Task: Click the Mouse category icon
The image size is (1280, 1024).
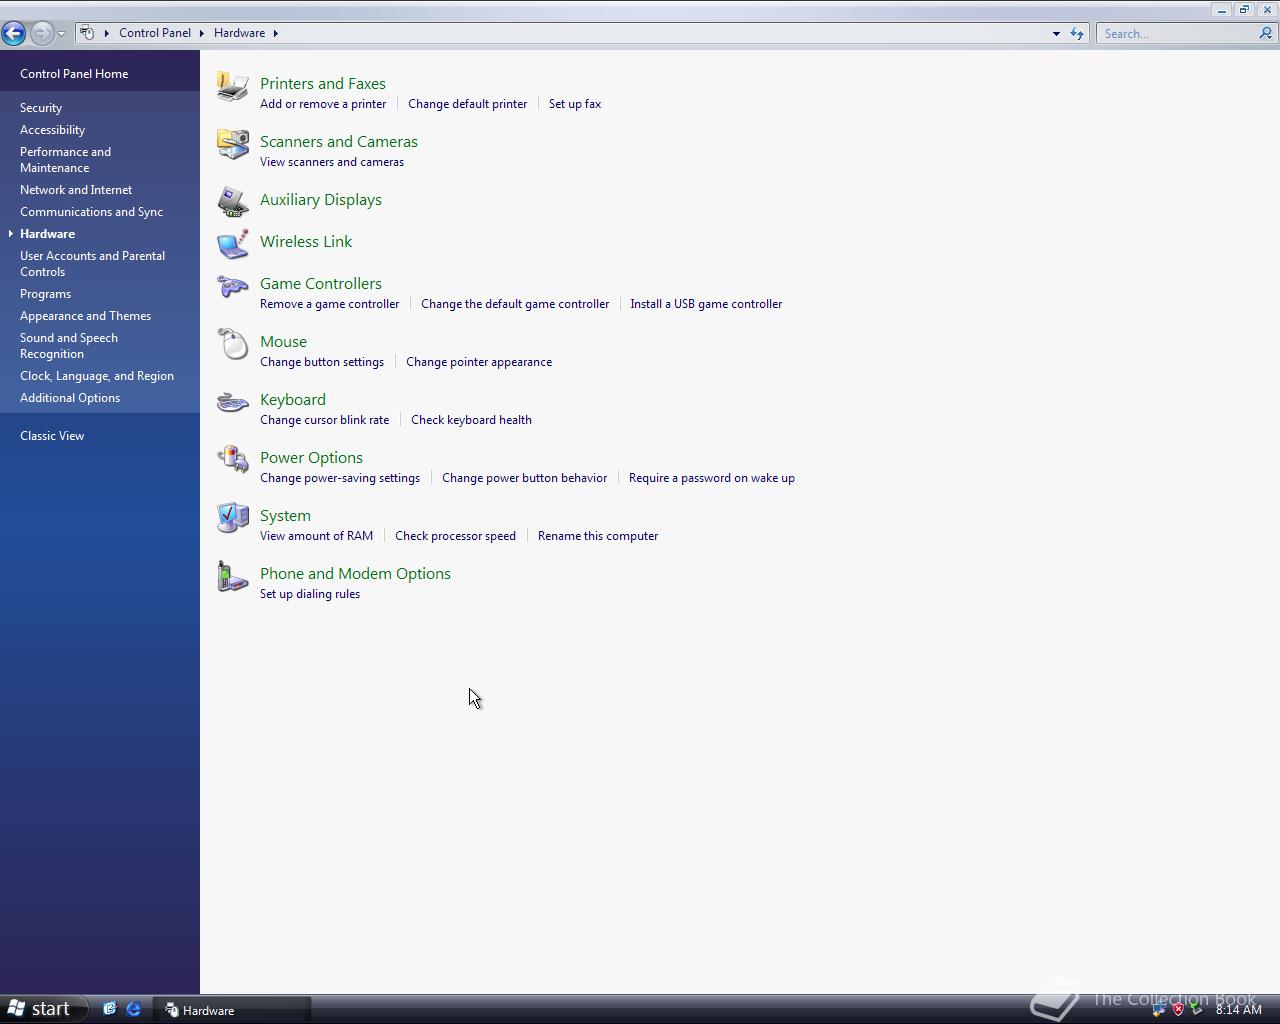Action: 233,344
